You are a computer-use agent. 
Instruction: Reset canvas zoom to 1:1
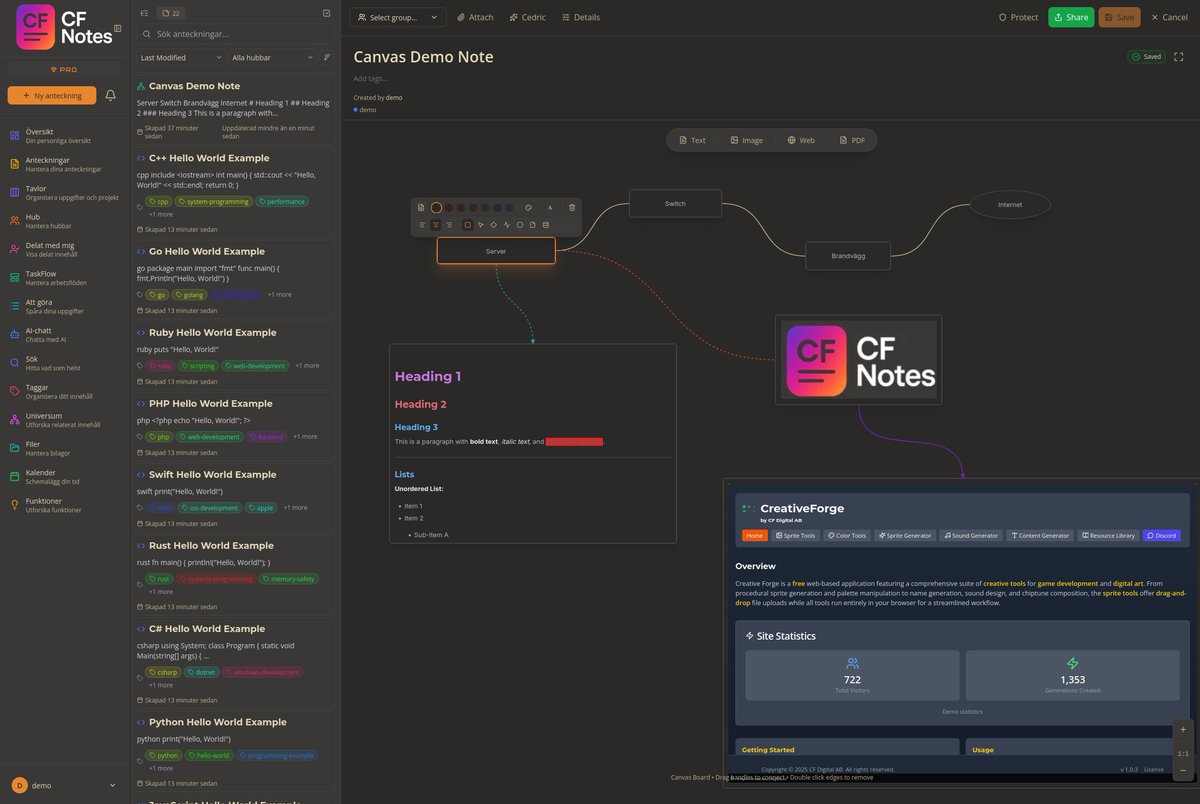coord(1183,753)
